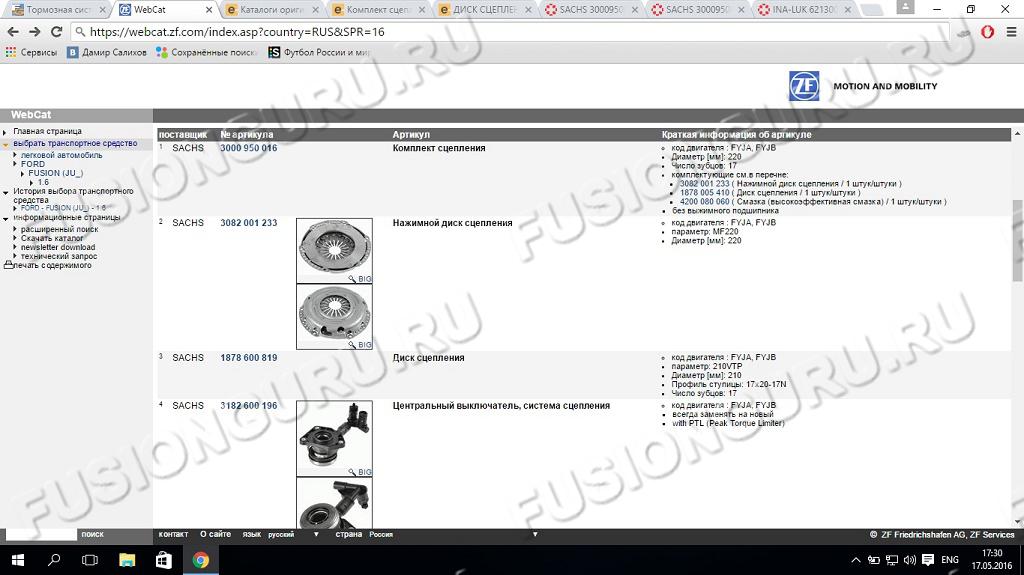1024x575 pixels.
Task: Open Windows search magnifier on taskbar
Action: [54, 560]
